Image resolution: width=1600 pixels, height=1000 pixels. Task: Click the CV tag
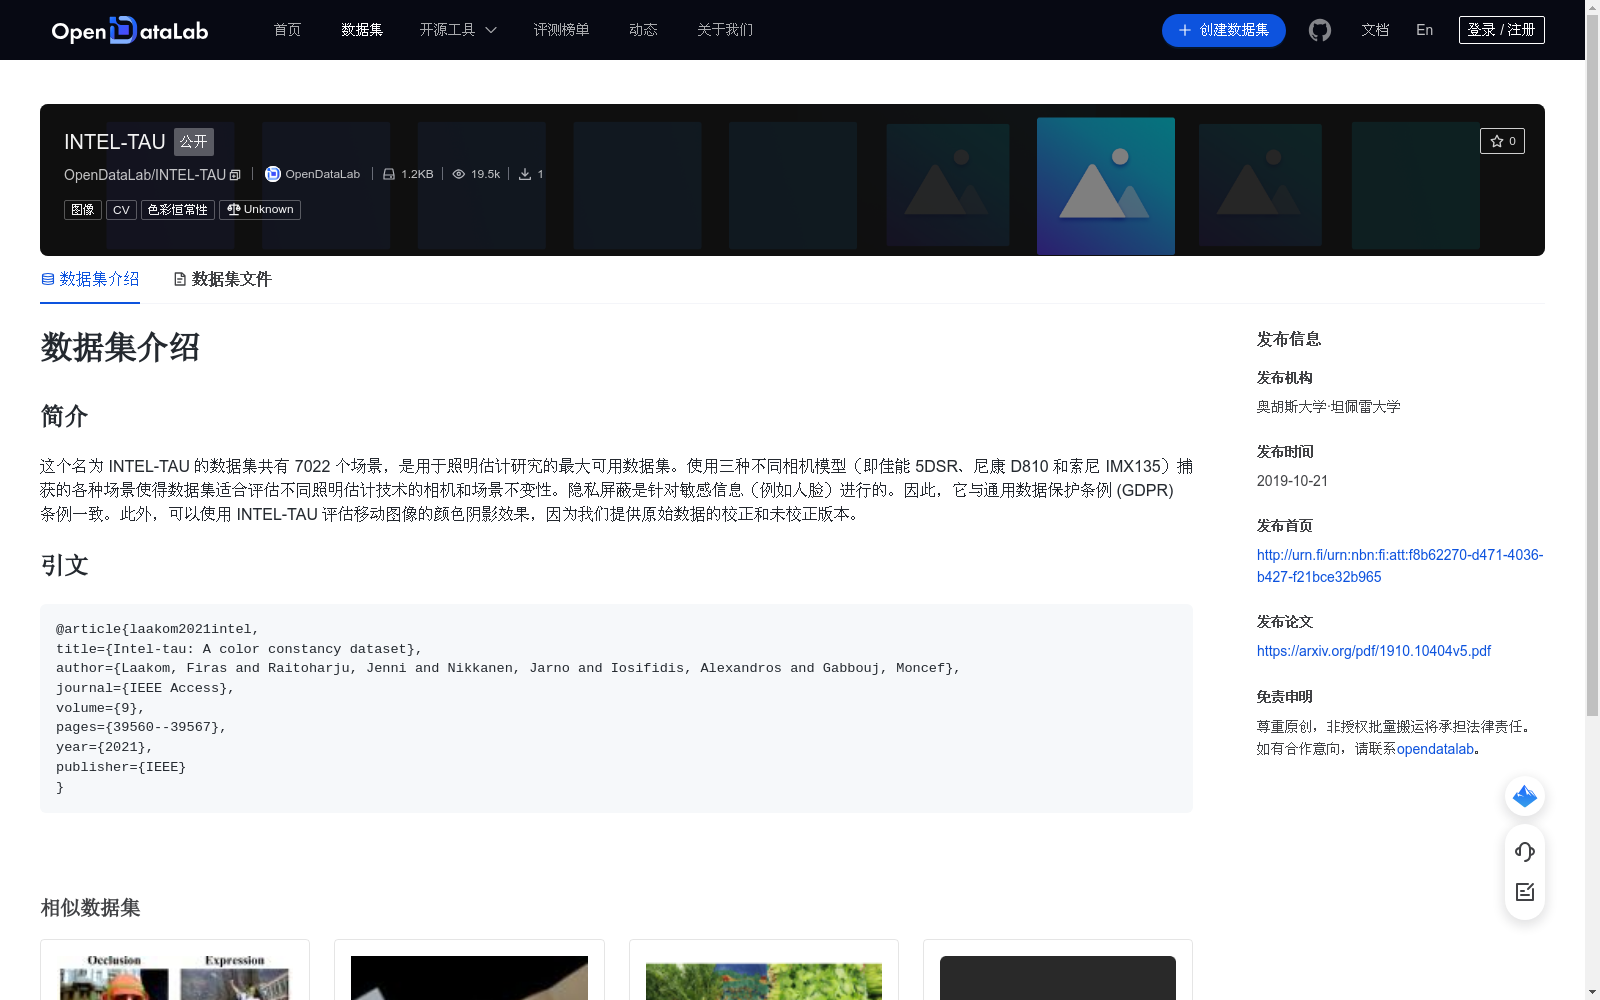coord(121,210)
